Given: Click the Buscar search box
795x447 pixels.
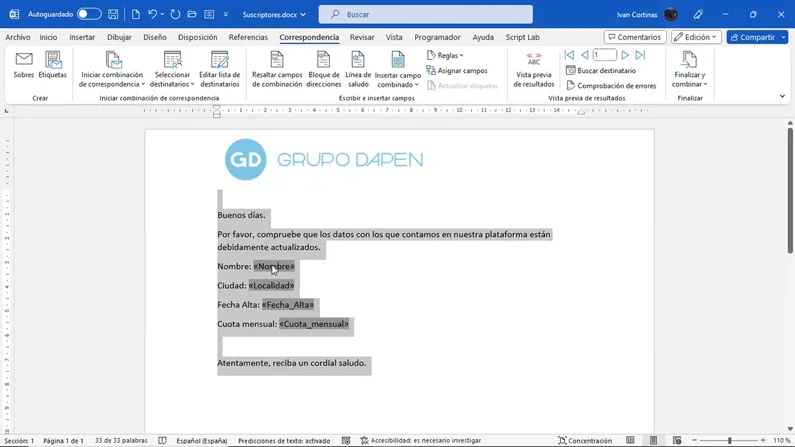Looking at the screenshot, I should (x=425, y=14).
